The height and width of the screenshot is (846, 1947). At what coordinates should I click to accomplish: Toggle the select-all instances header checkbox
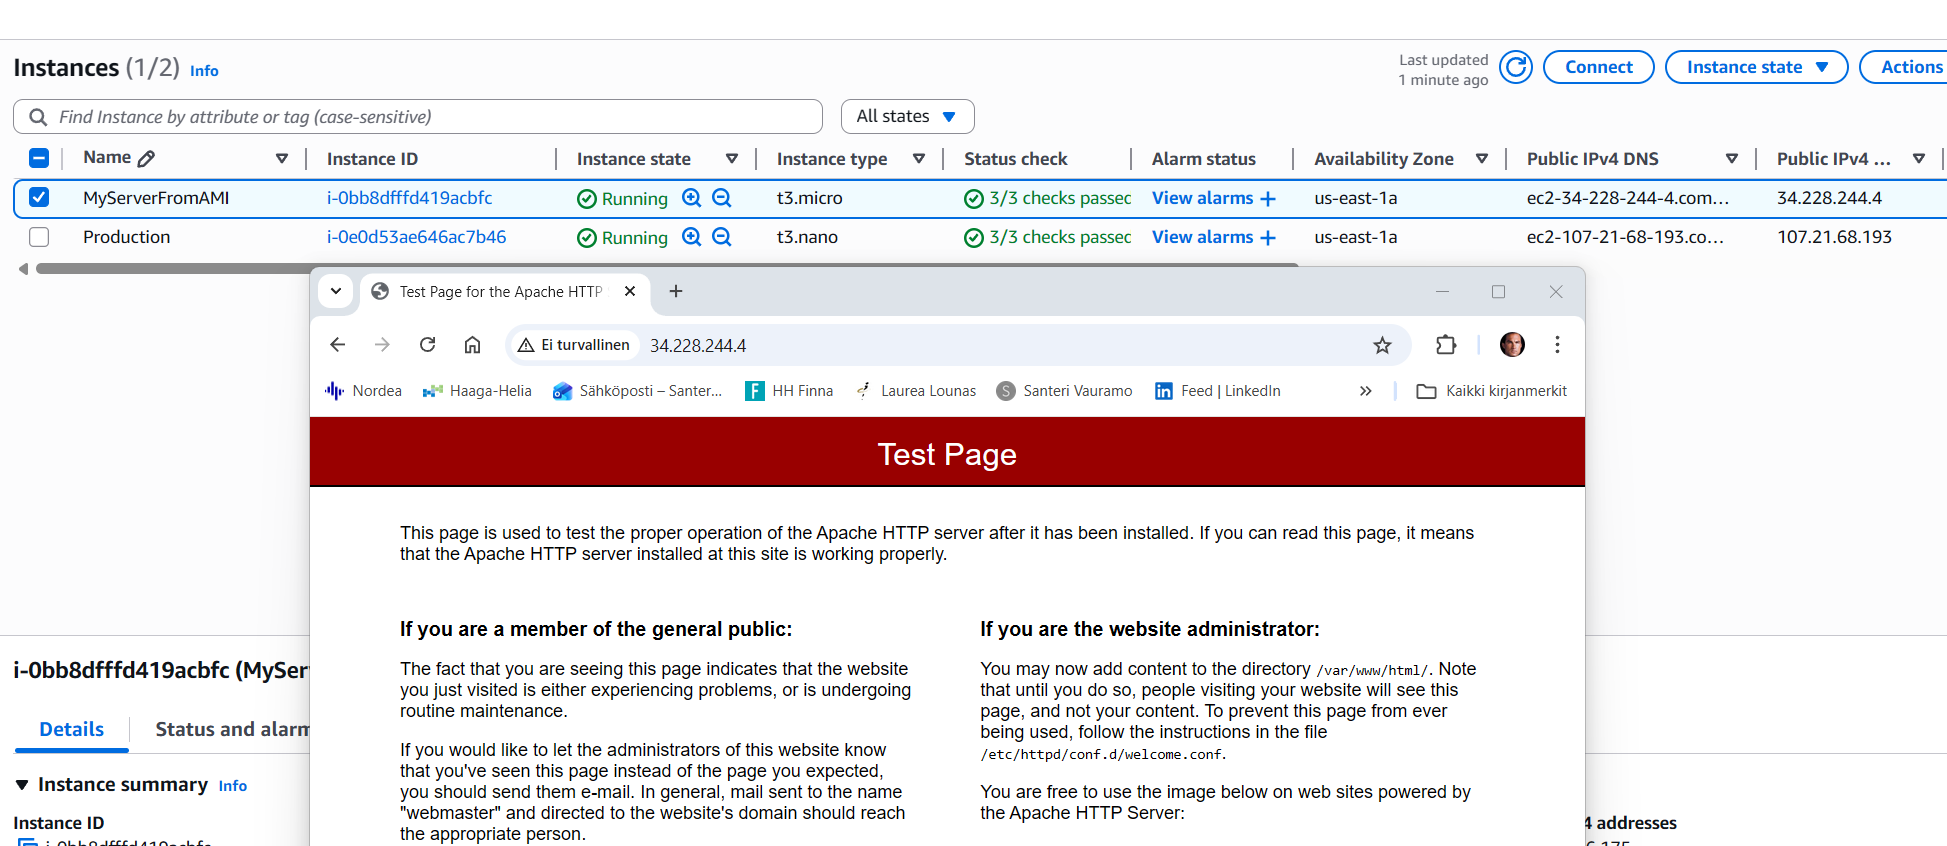point(39,158)
